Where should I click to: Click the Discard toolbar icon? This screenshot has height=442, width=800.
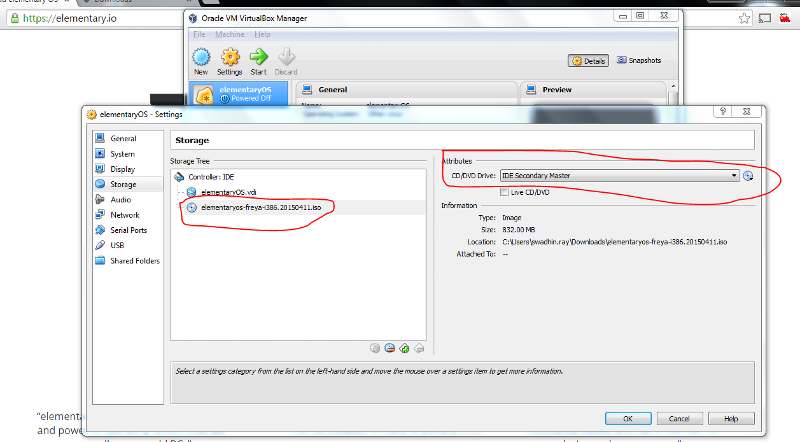pos(286,58)
